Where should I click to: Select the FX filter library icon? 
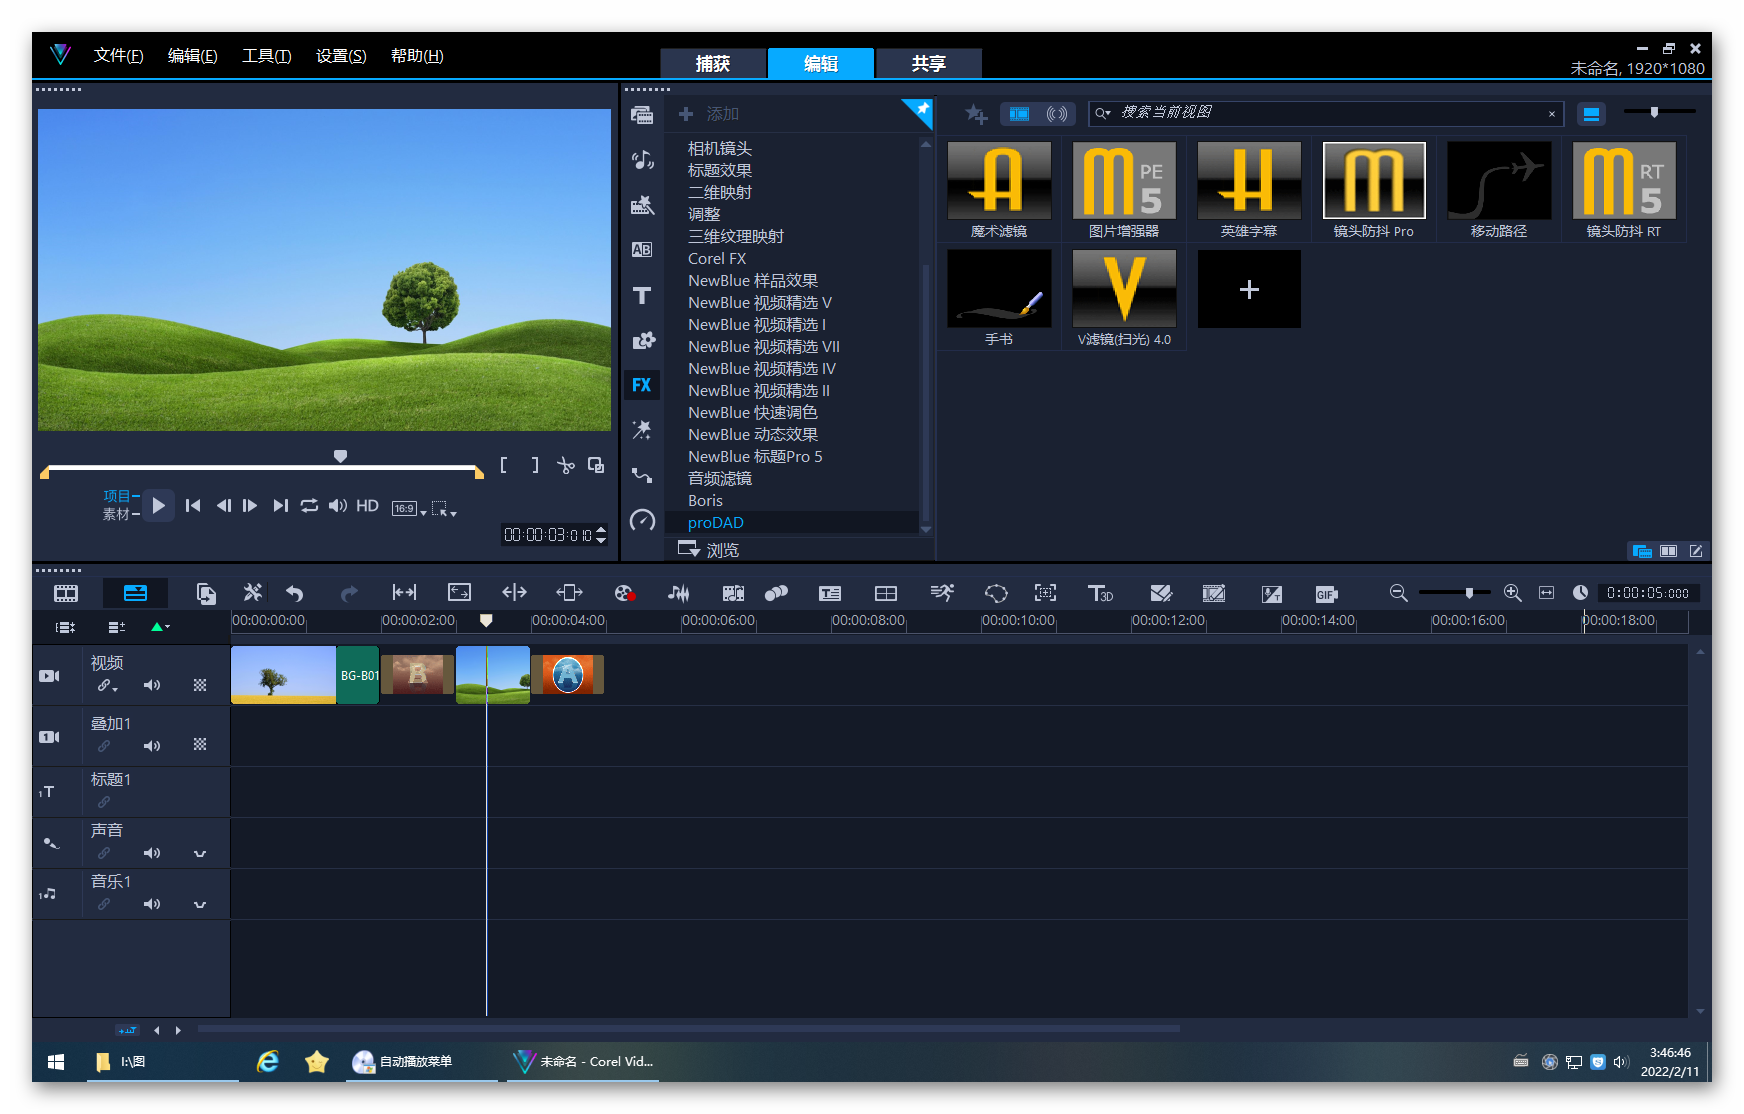642,385
